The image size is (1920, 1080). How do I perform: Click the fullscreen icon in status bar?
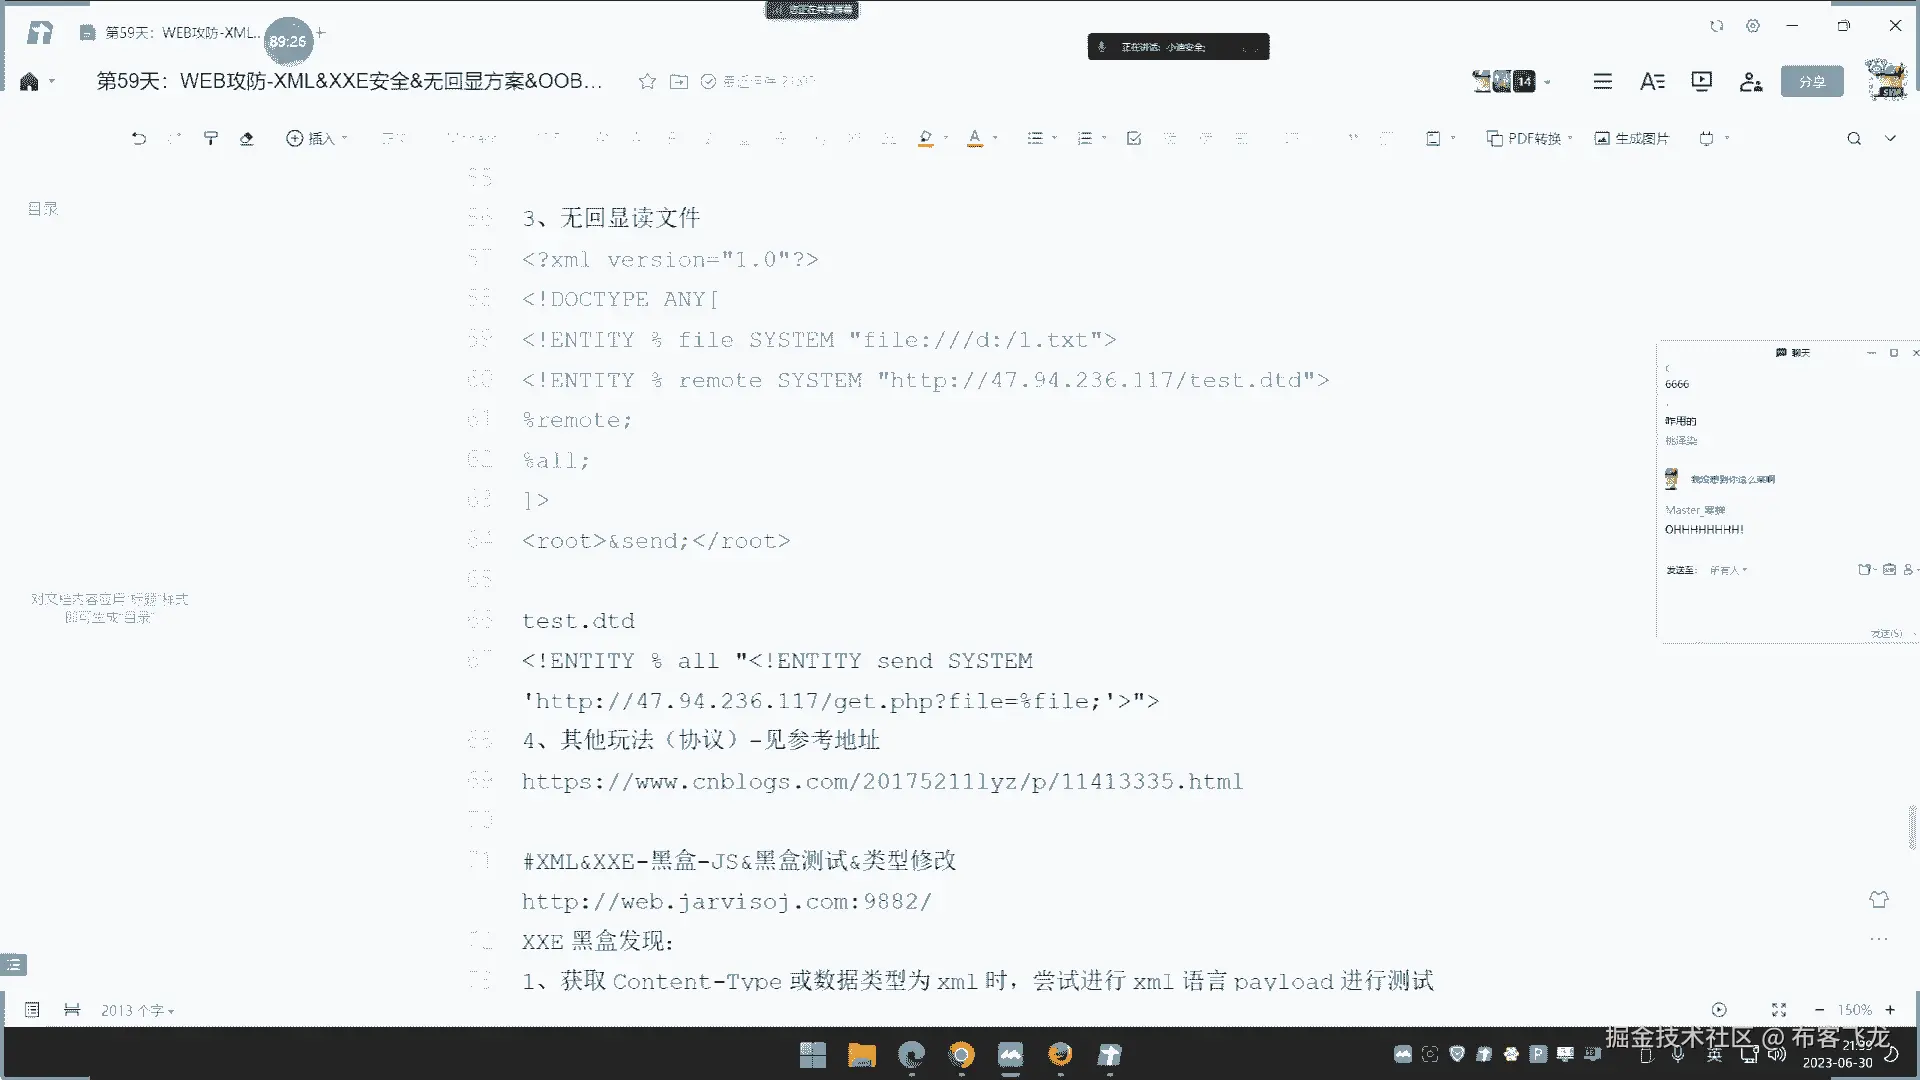(x=1779, y=1010)
